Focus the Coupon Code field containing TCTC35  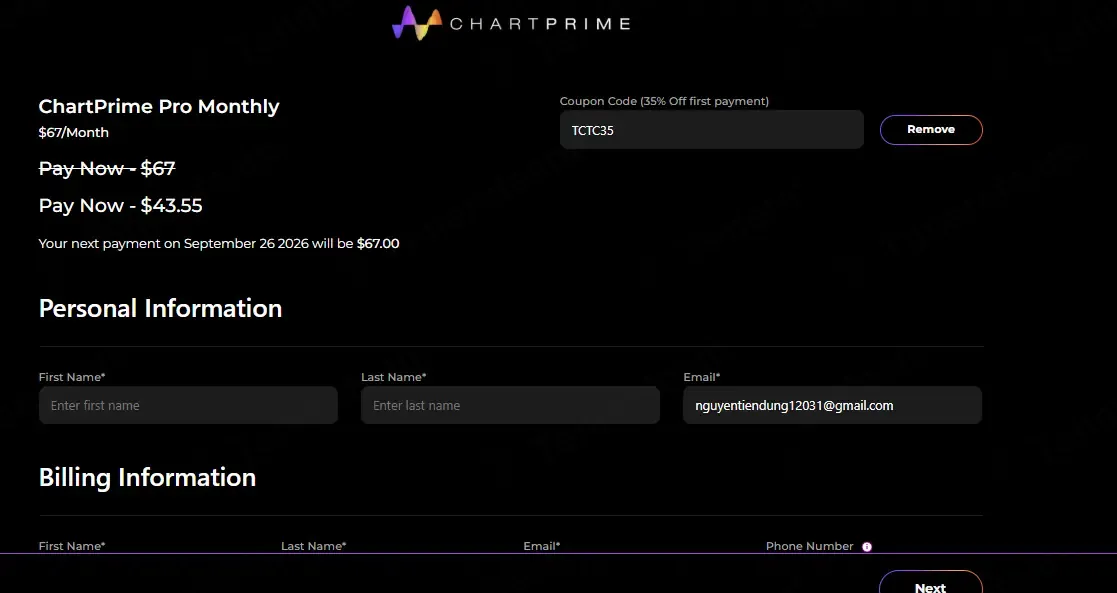(712, 130)
